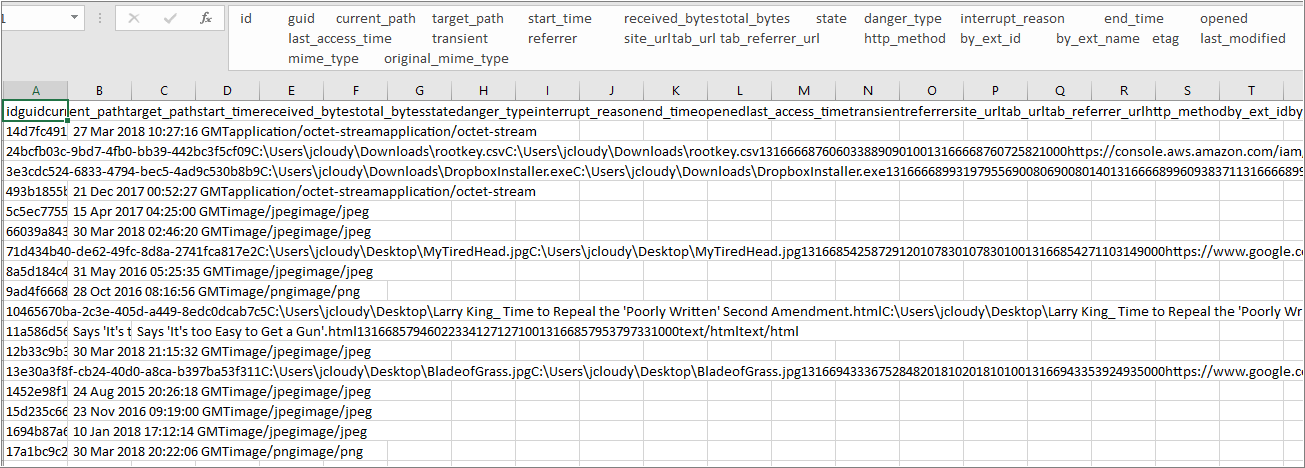Select column A header
This screenshot has height=468, width=1305.
click(x=36, y=90)
